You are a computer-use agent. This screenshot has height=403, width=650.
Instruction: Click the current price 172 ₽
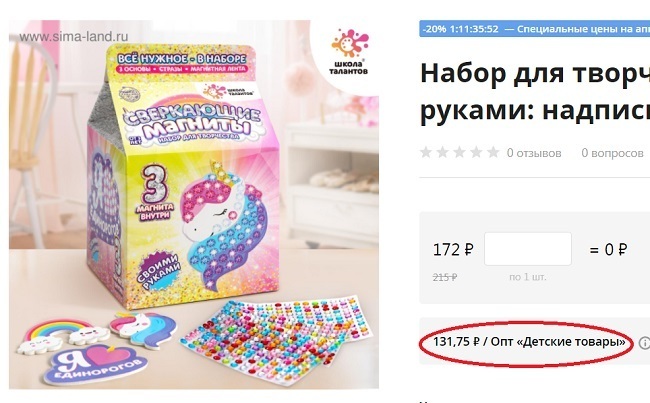[453, 250]
